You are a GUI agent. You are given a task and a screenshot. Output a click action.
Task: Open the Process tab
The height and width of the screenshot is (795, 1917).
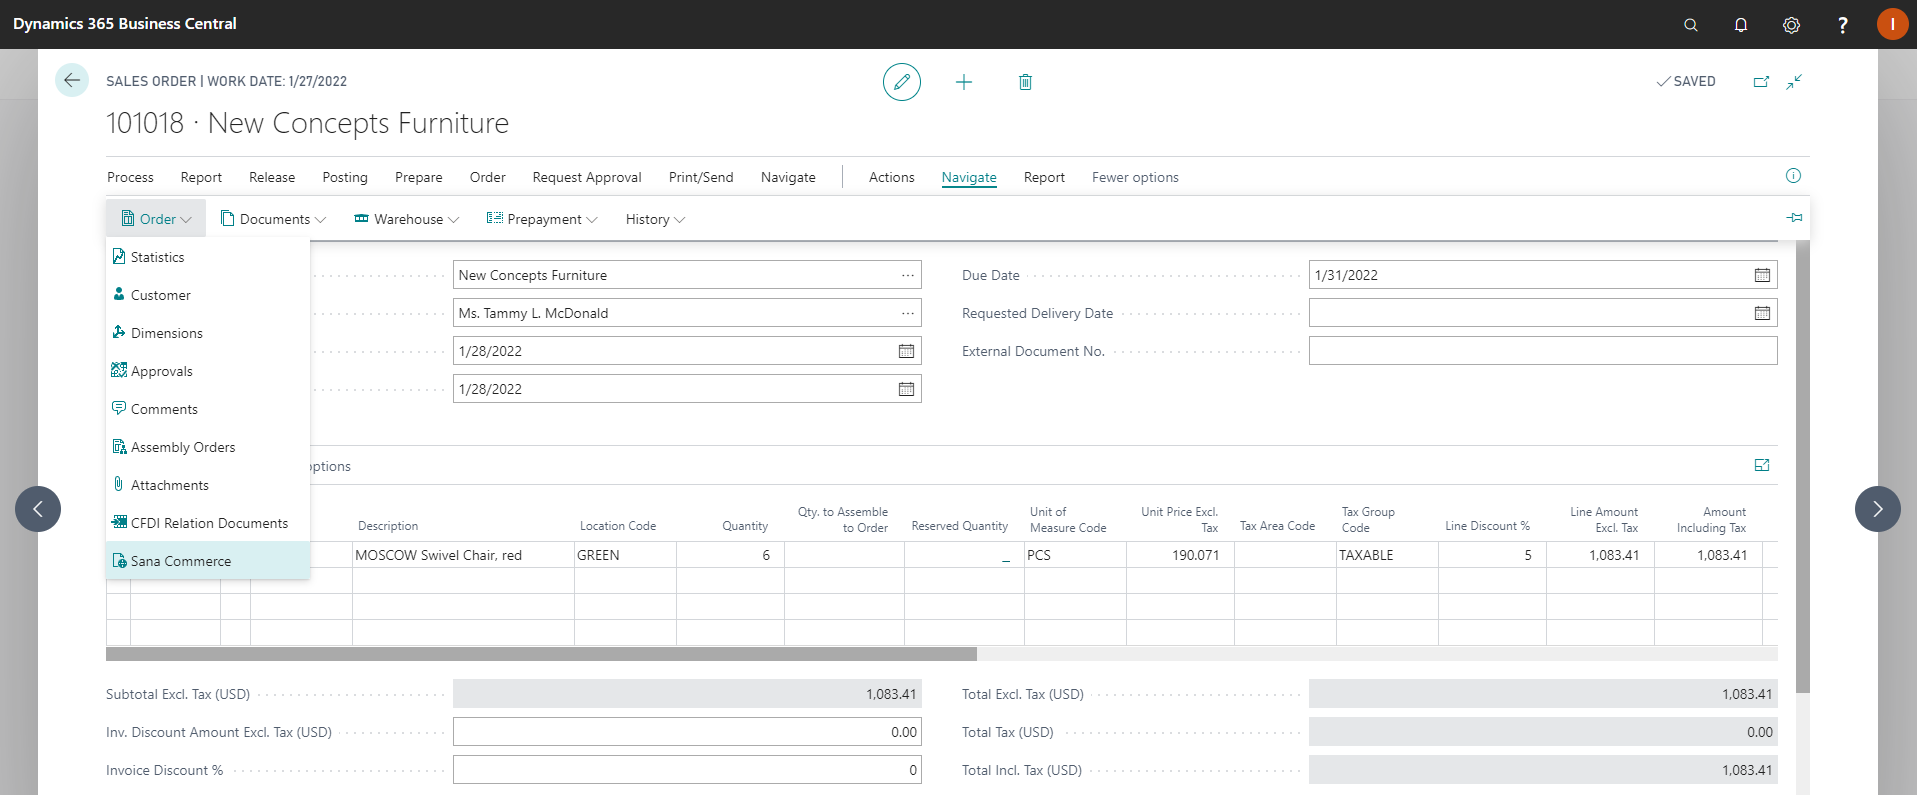coord(130,177)
